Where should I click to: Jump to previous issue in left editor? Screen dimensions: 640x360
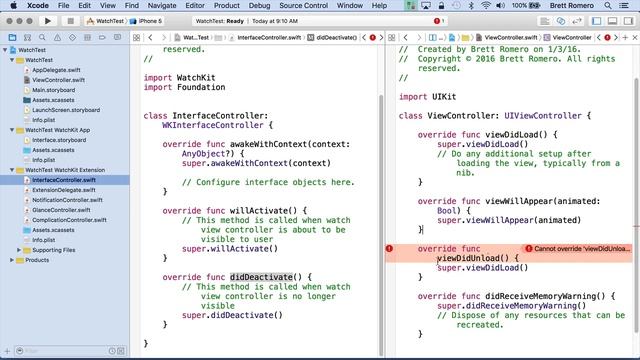tap(364, 38)
